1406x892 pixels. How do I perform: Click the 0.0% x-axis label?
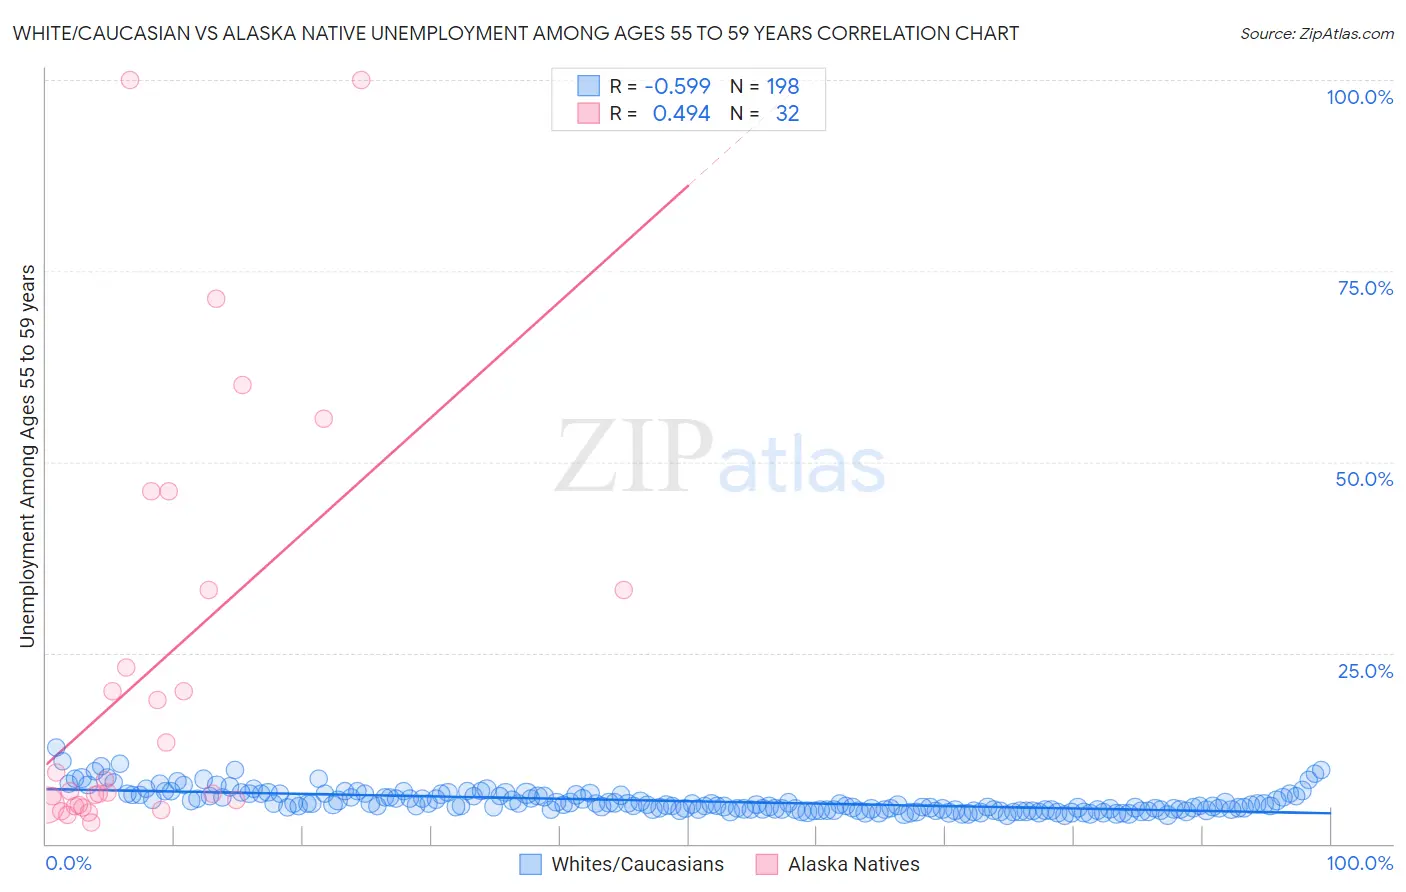[68, 863]
